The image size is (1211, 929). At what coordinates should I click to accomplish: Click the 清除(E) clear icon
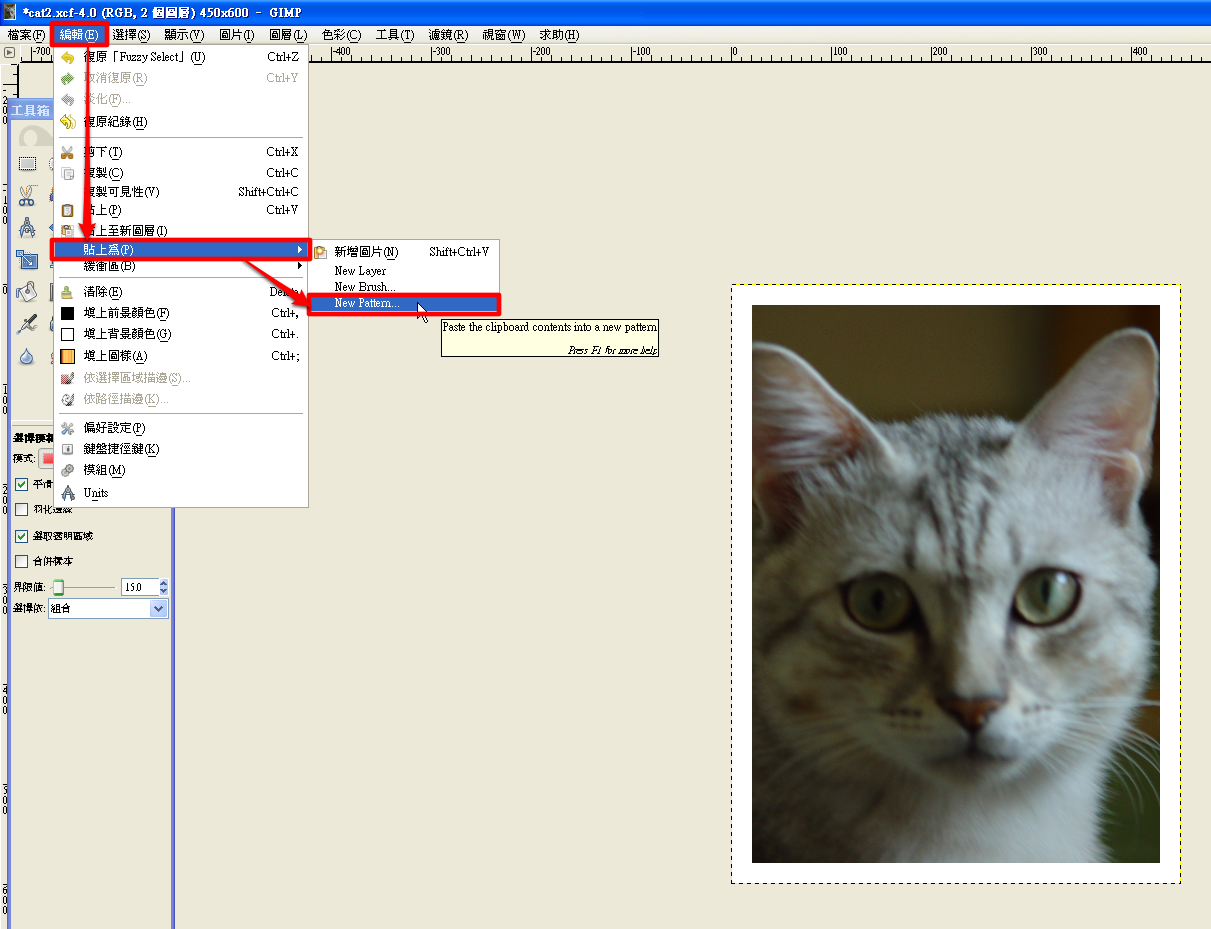tap(67, 292)
